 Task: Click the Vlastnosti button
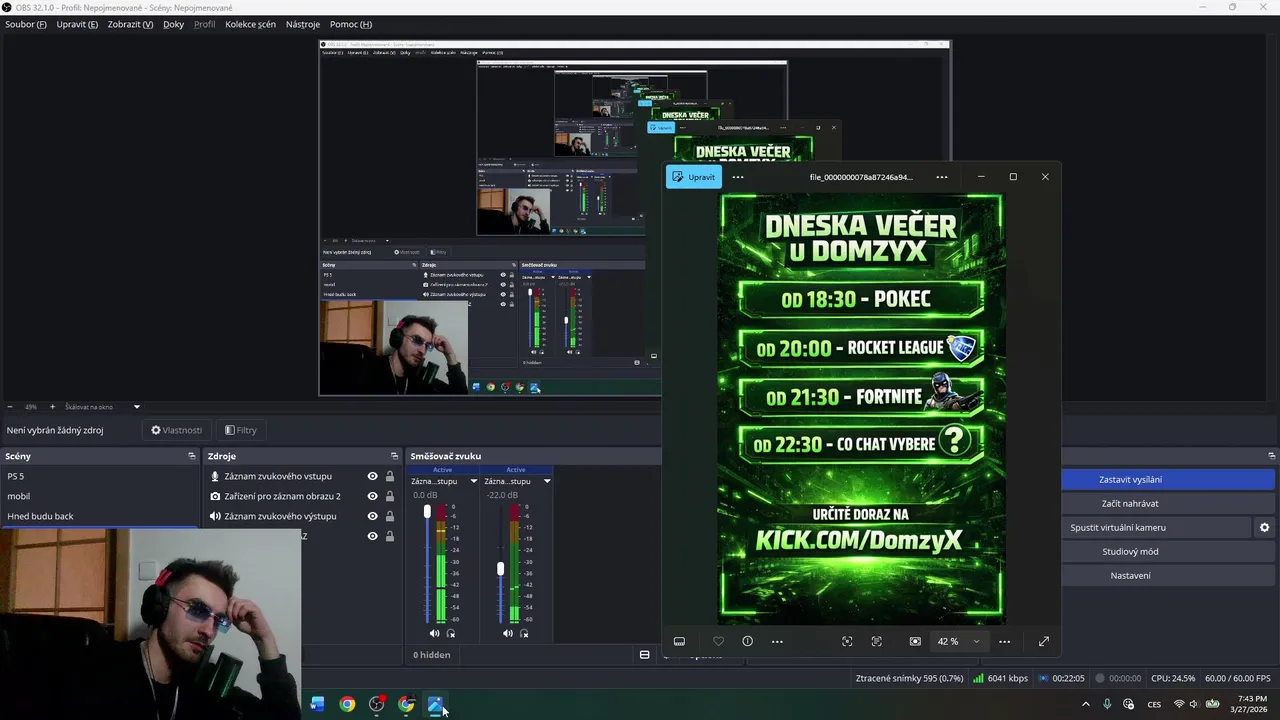[177, 430]
